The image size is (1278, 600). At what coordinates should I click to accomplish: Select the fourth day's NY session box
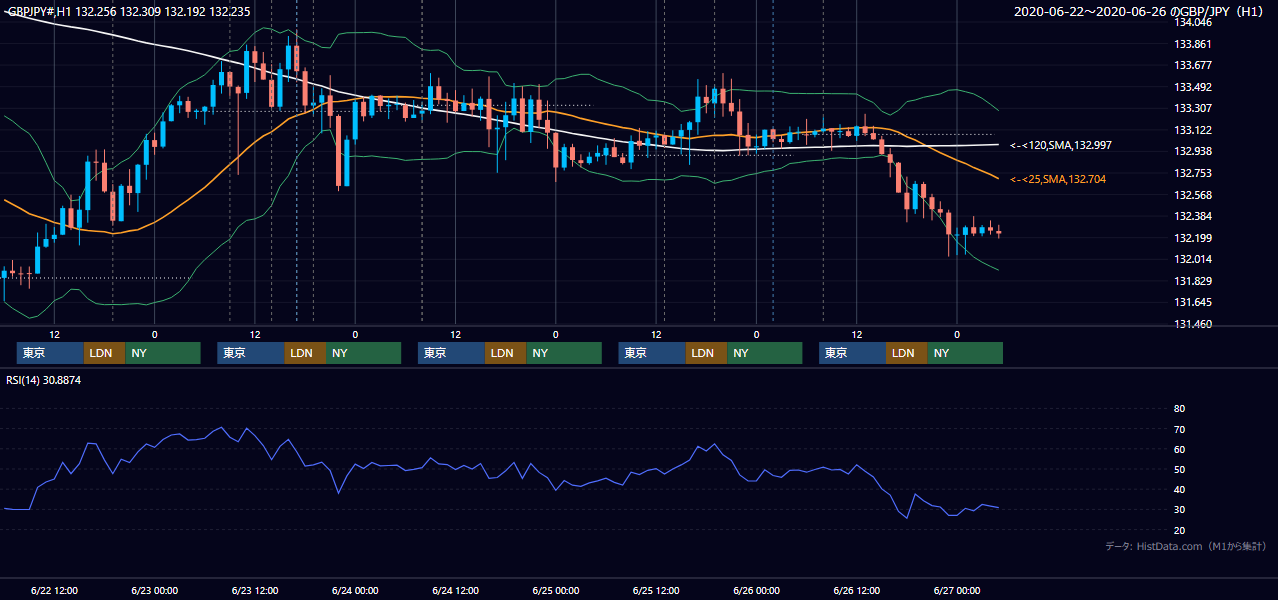click(764, 353)
